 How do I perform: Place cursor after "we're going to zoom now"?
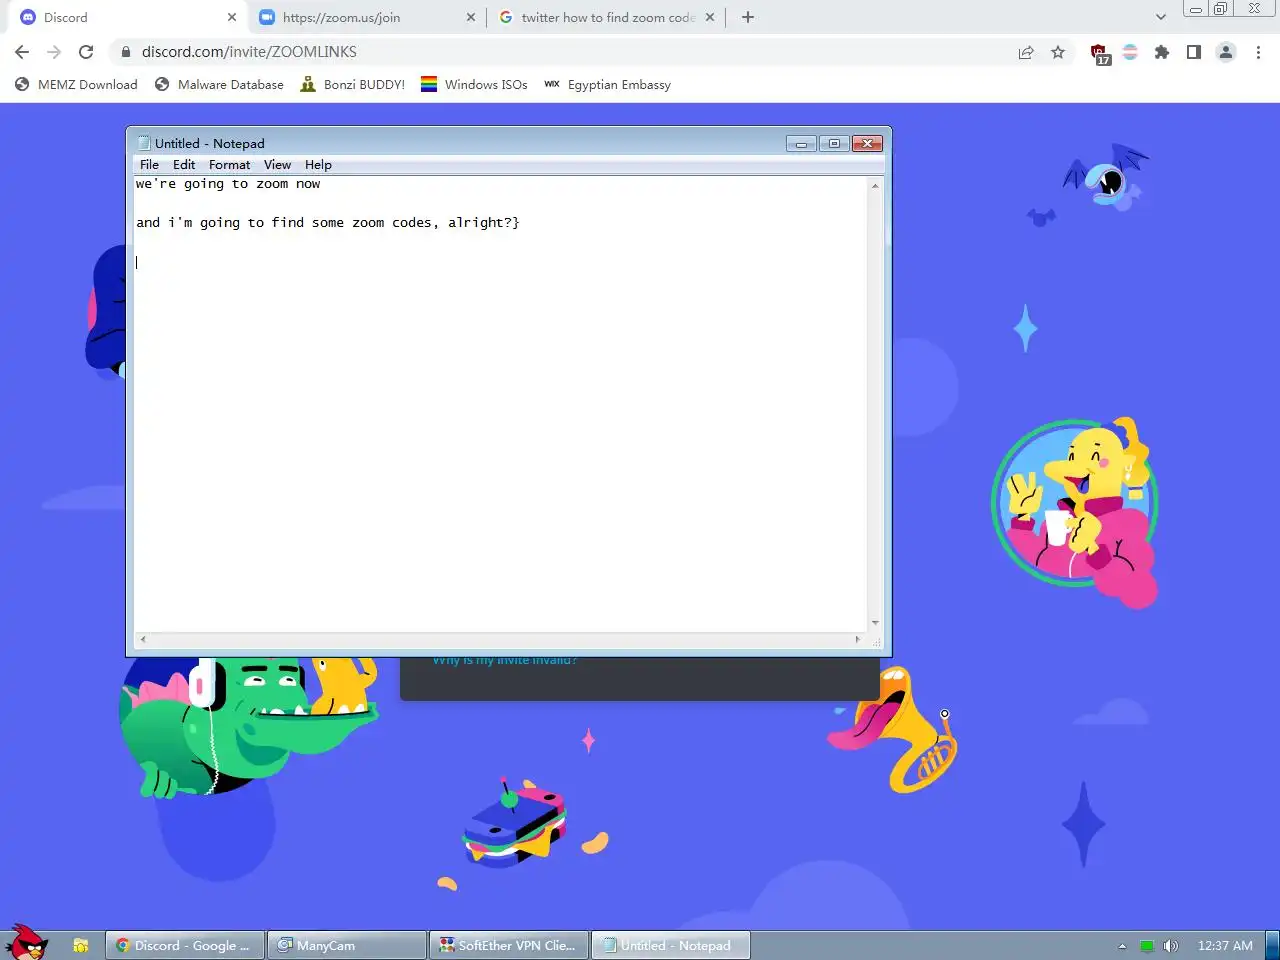323,184
